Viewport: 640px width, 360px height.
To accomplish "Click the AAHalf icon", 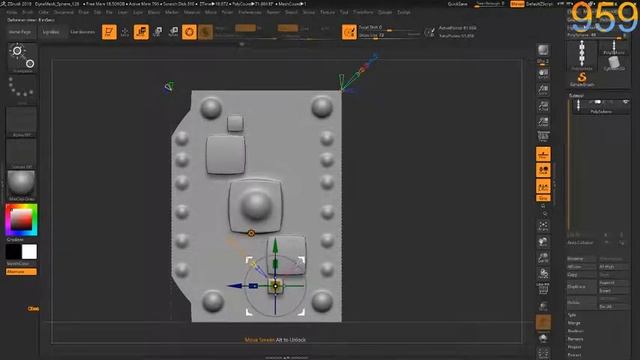I will click(543, 121).
